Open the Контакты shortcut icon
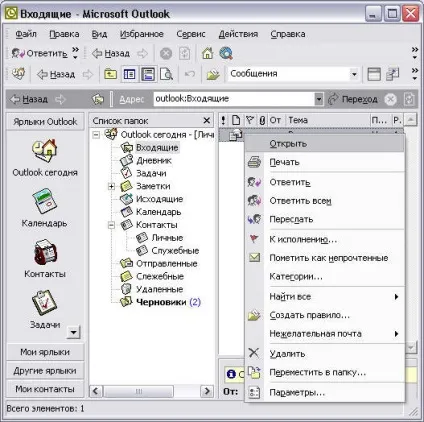424x422 pixels. click(x=45, y=252)
